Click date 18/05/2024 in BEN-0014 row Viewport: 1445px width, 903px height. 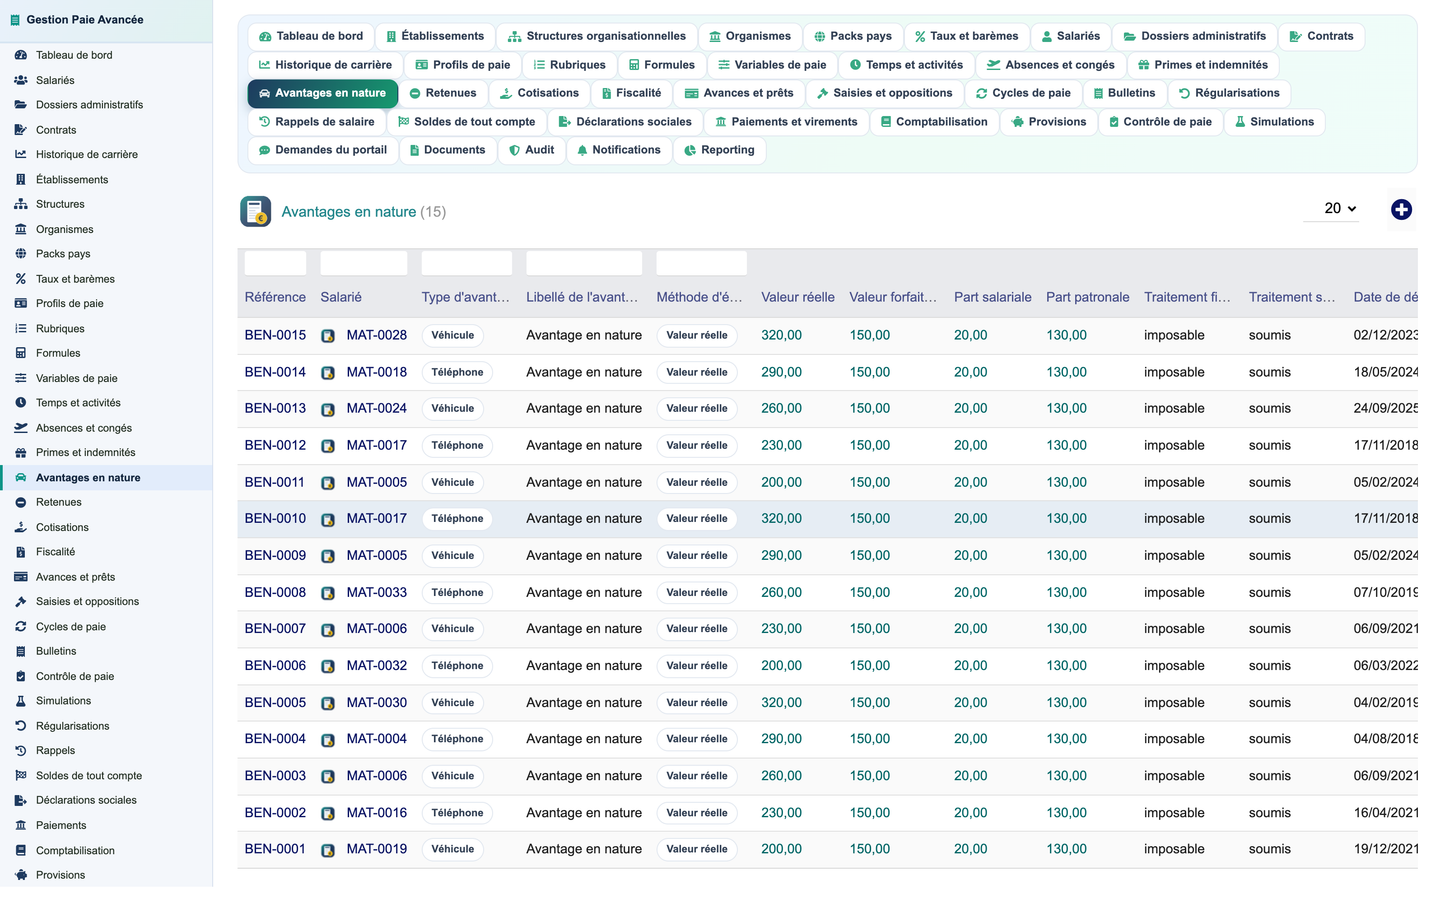point(1386,372)
